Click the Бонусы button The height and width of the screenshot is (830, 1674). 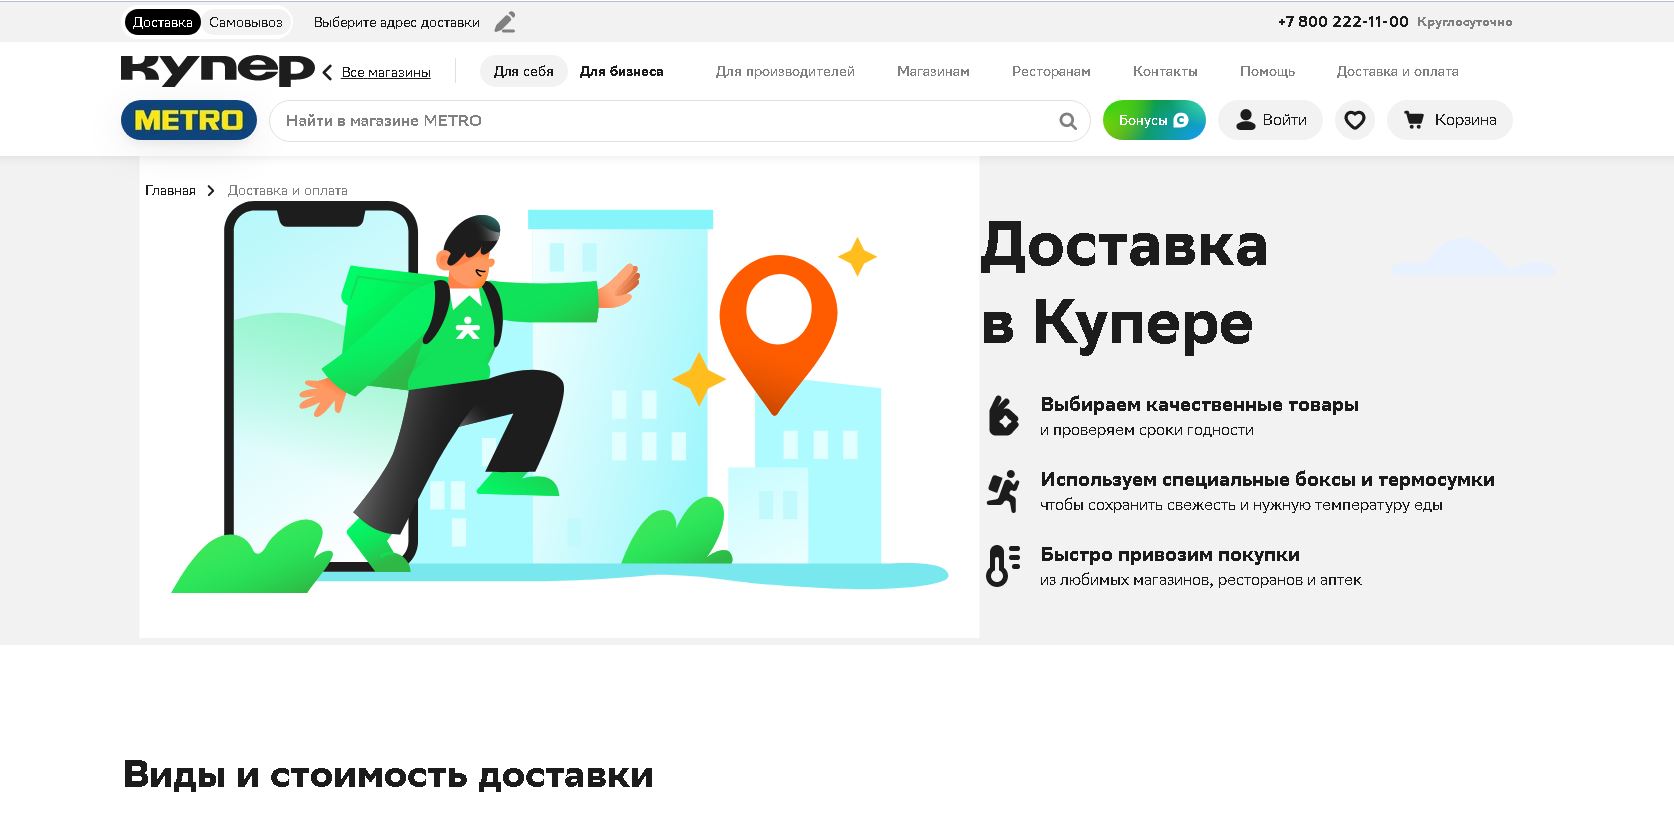(1154, 120)
